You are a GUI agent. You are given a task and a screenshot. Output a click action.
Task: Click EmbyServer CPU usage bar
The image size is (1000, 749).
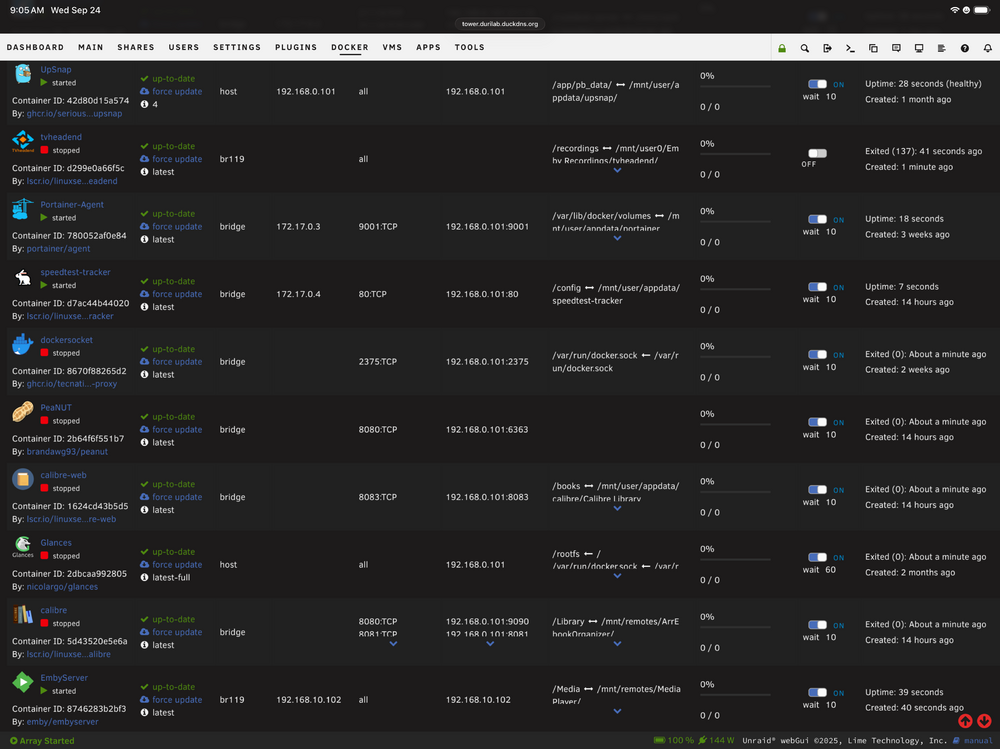point(735,695)
